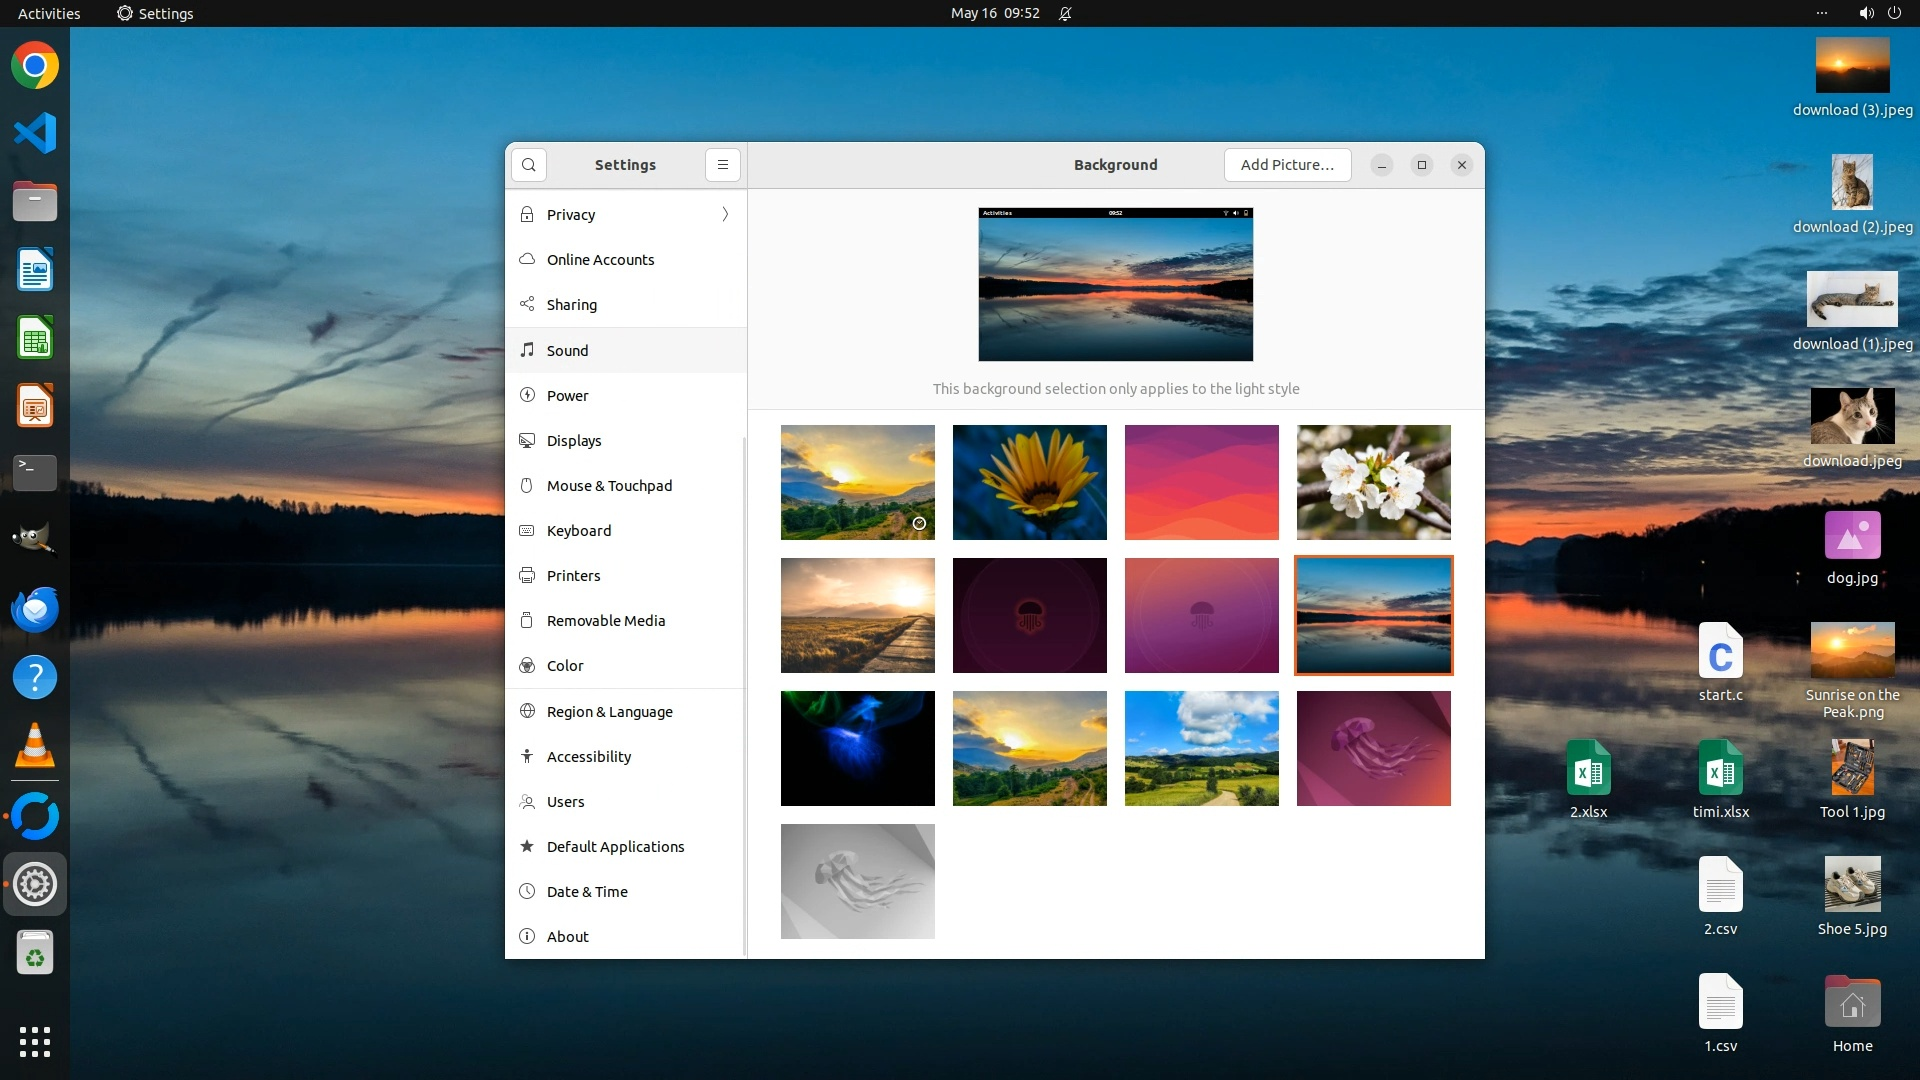Choose the white cherry blossom wallpaper

(1373, 482)
